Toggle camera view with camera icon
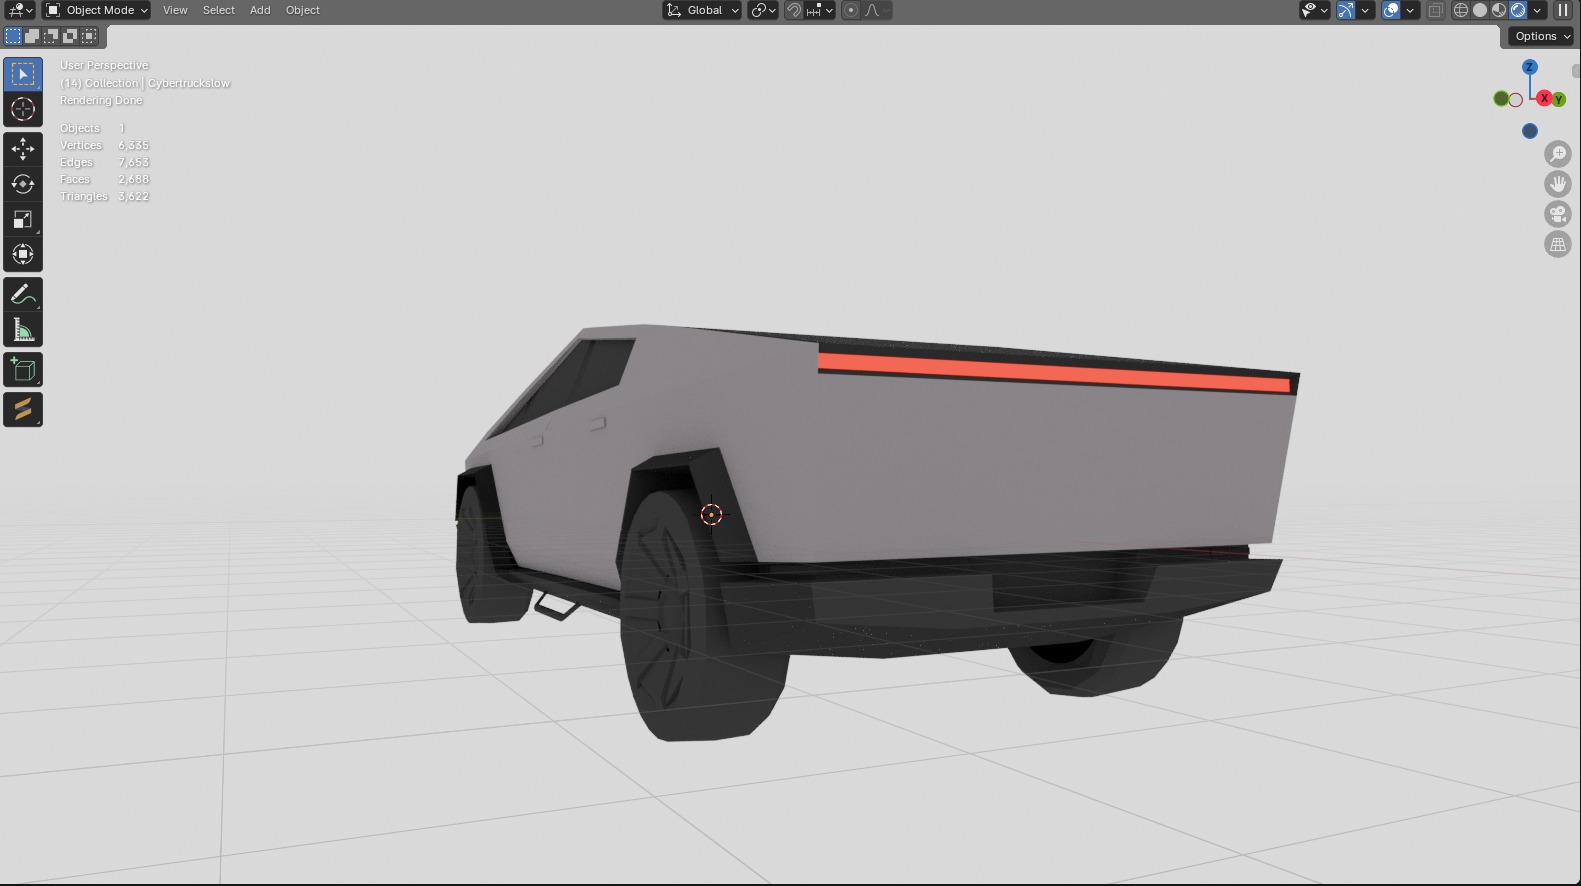Screen dimensions: 1581x886 coord(1558,214)
